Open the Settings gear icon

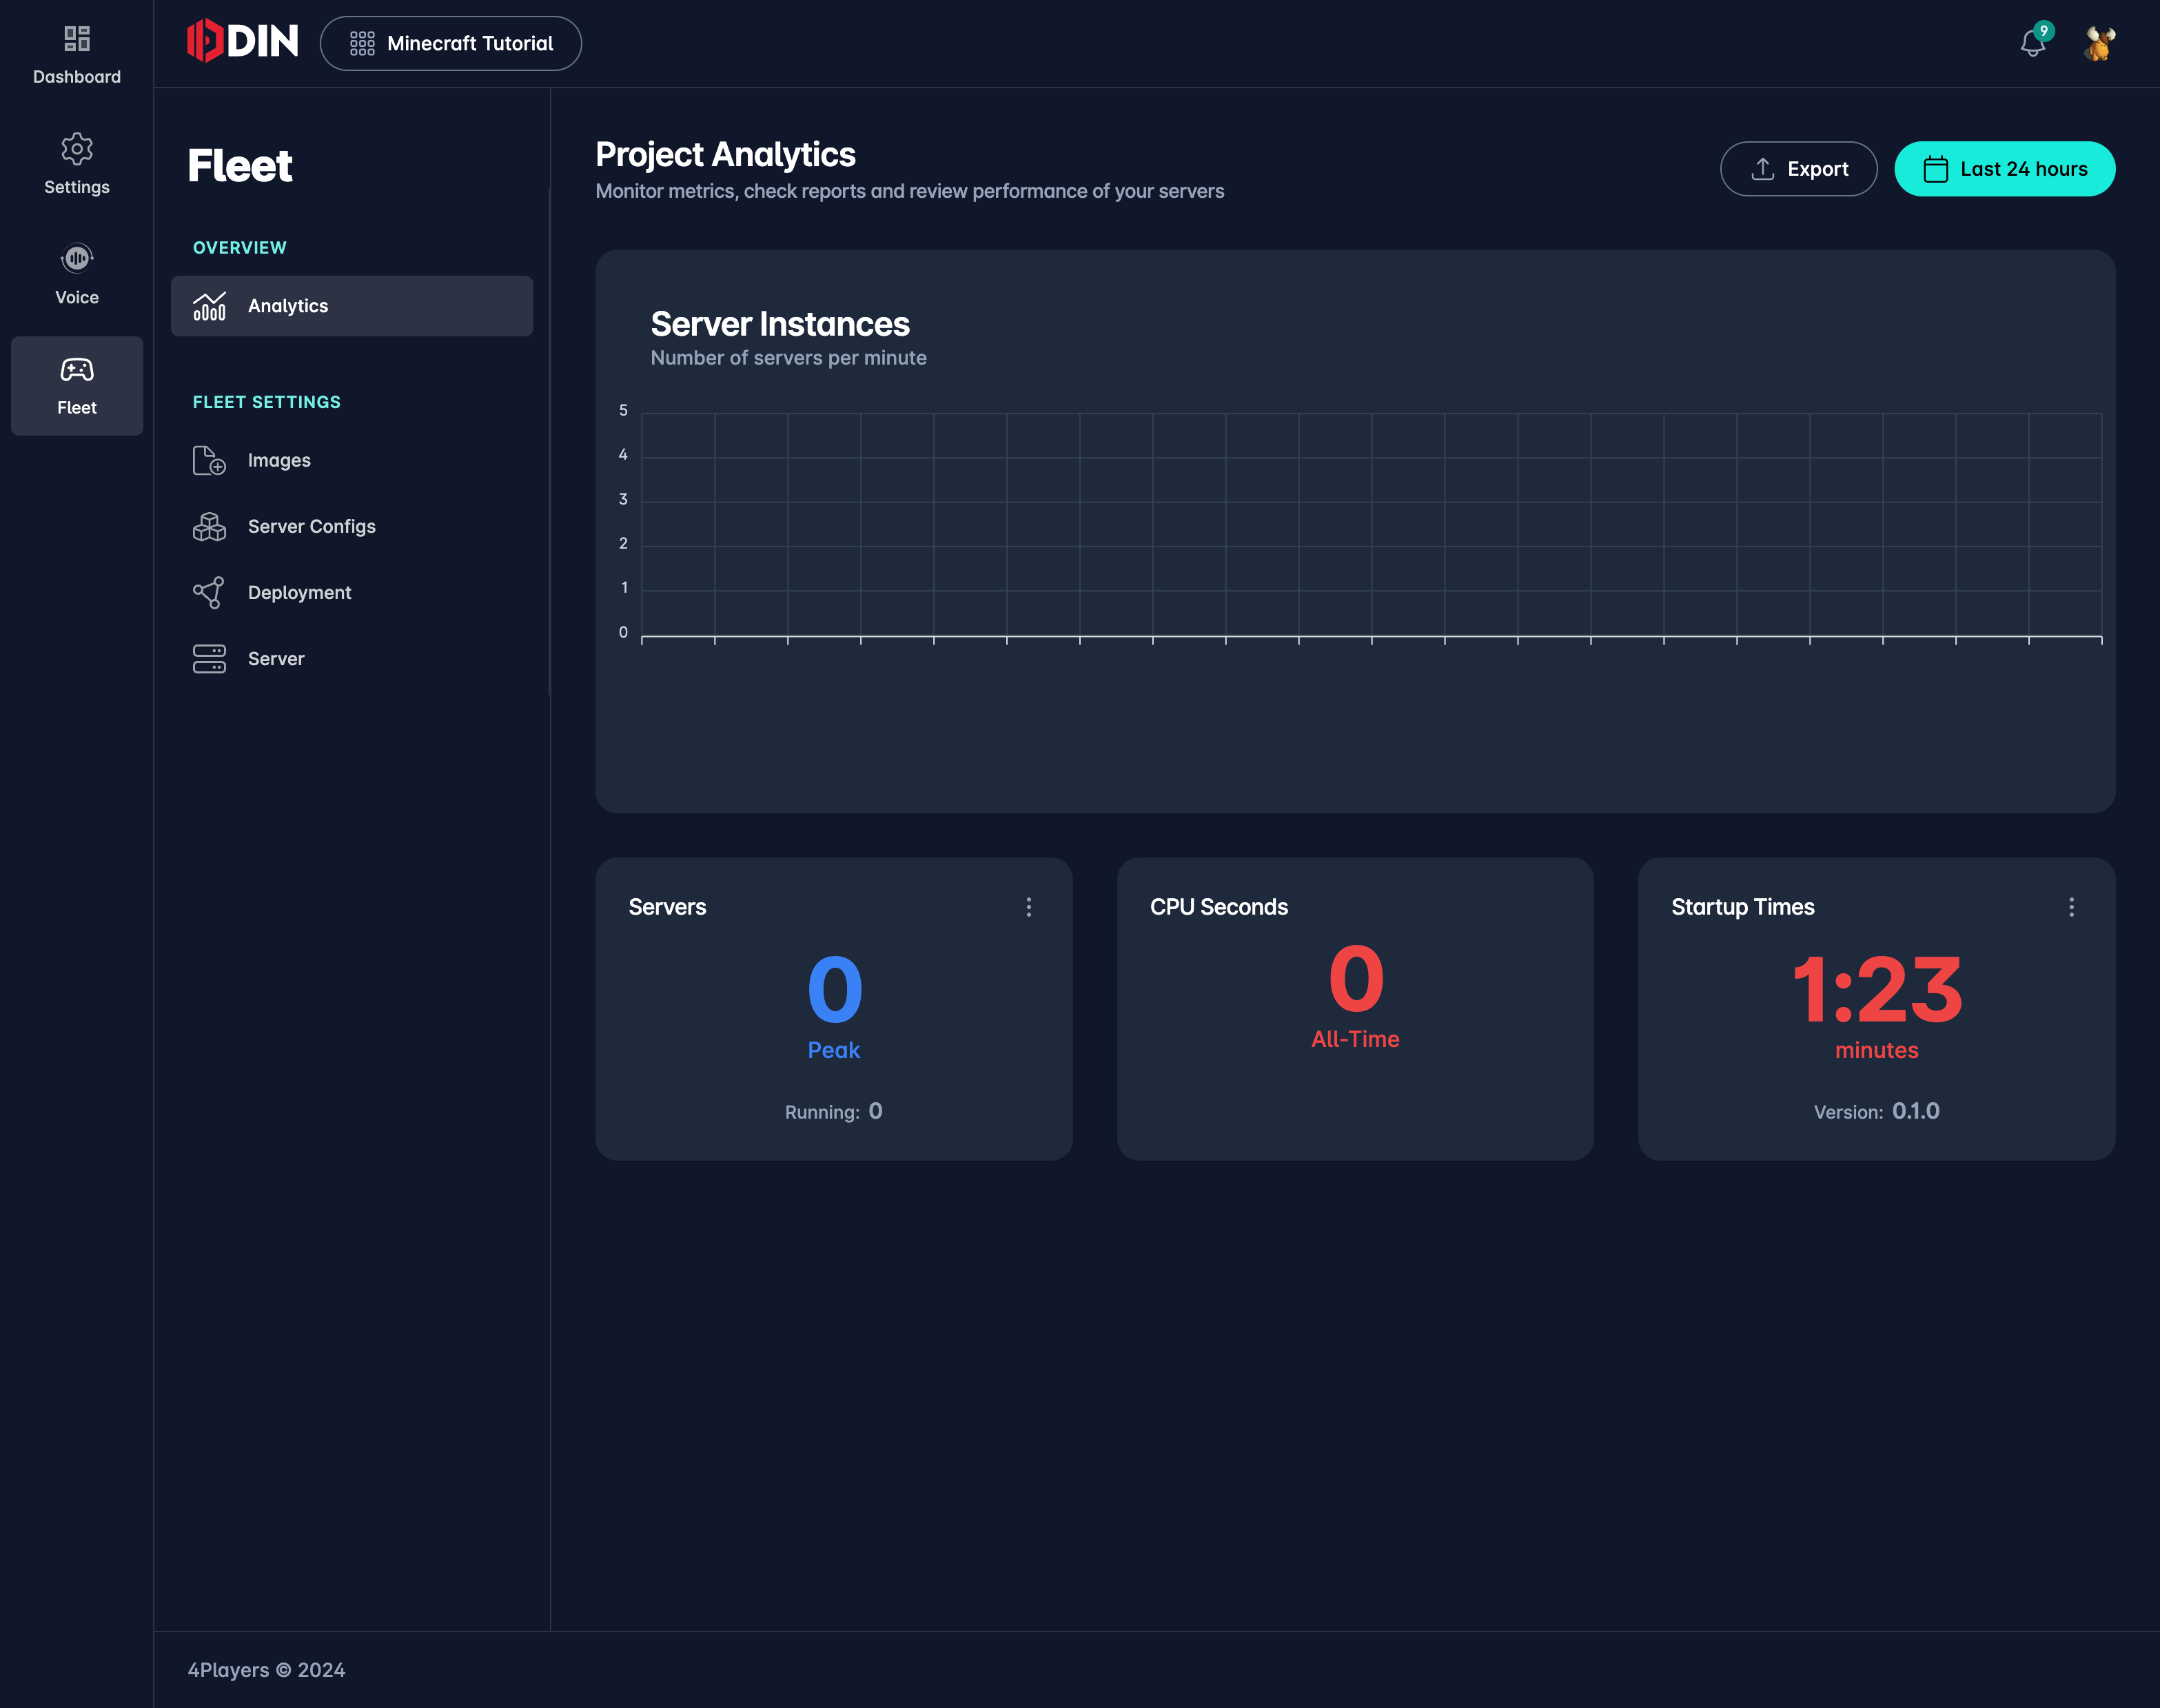77,149
